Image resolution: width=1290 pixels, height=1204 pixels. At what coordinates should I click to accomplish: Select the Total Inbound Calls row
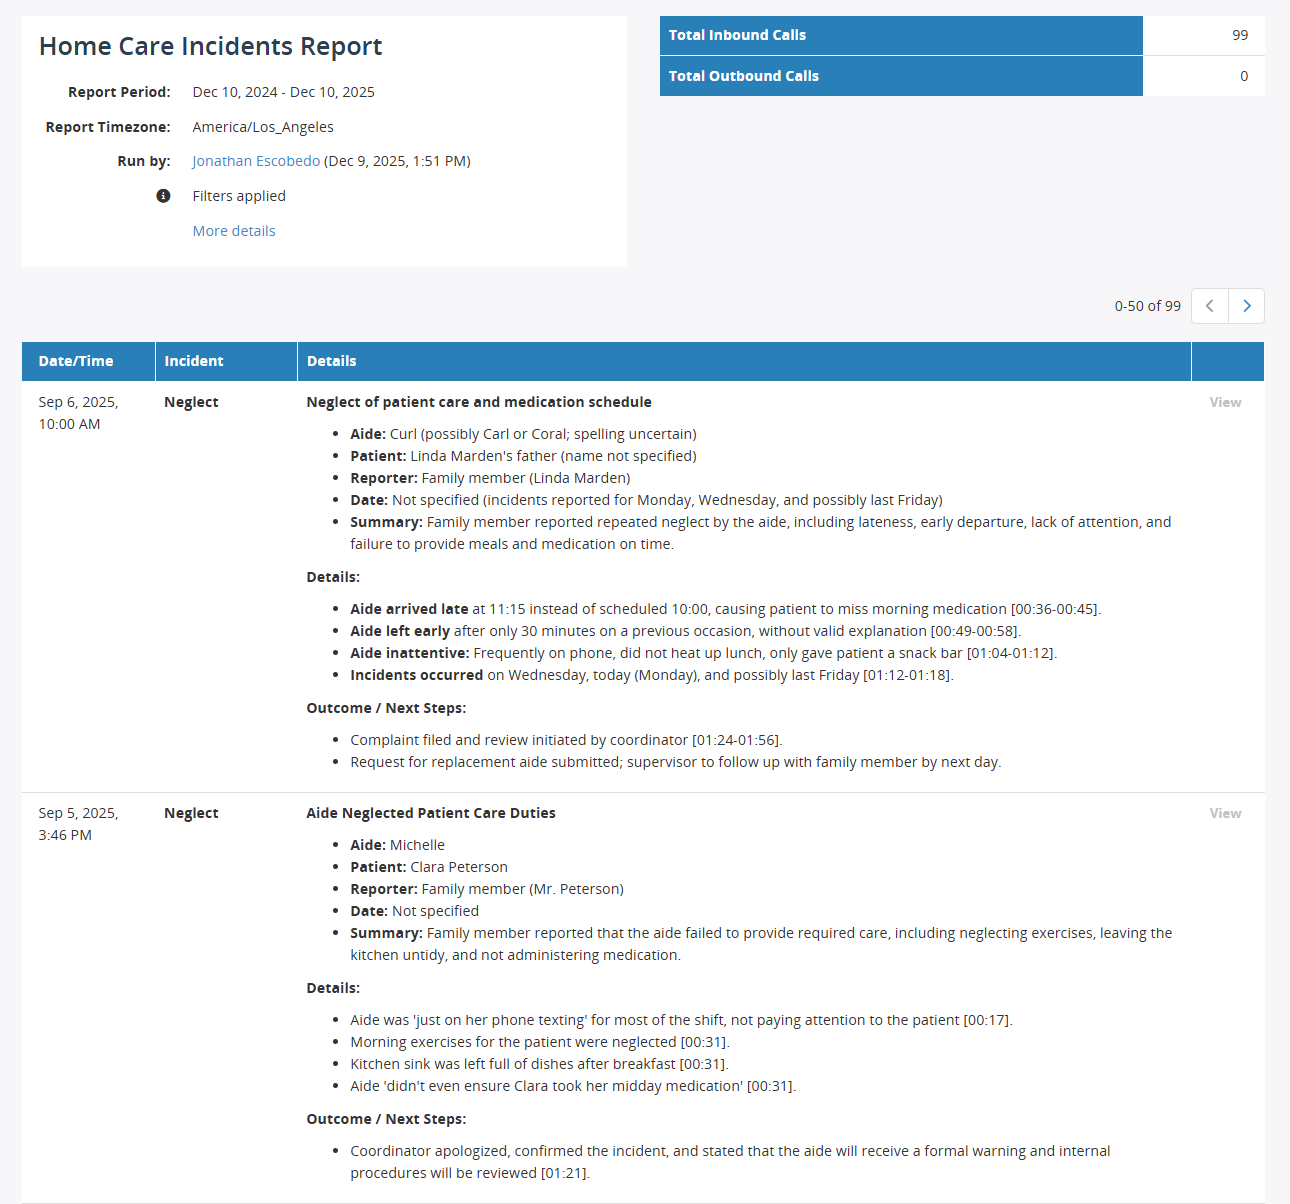click(901, 35)
